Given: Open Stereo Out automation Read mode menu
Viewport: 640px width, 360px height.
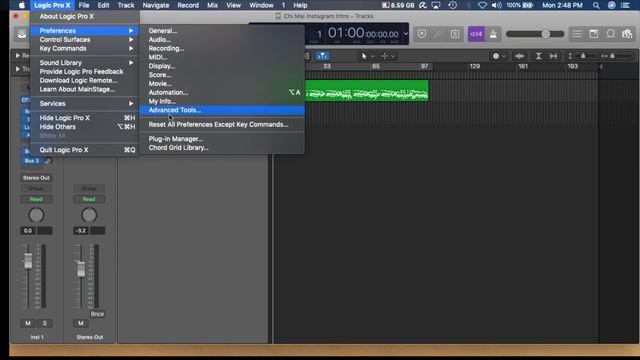Looking at the screenshot, I should [x=89, y=199].
